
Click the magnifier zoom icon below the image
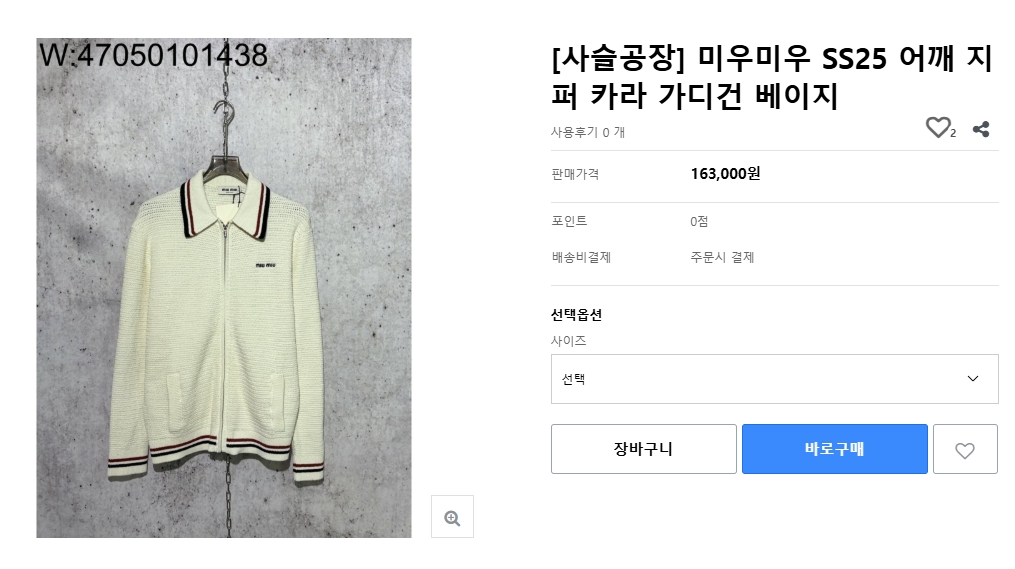(x=452, y=517)
